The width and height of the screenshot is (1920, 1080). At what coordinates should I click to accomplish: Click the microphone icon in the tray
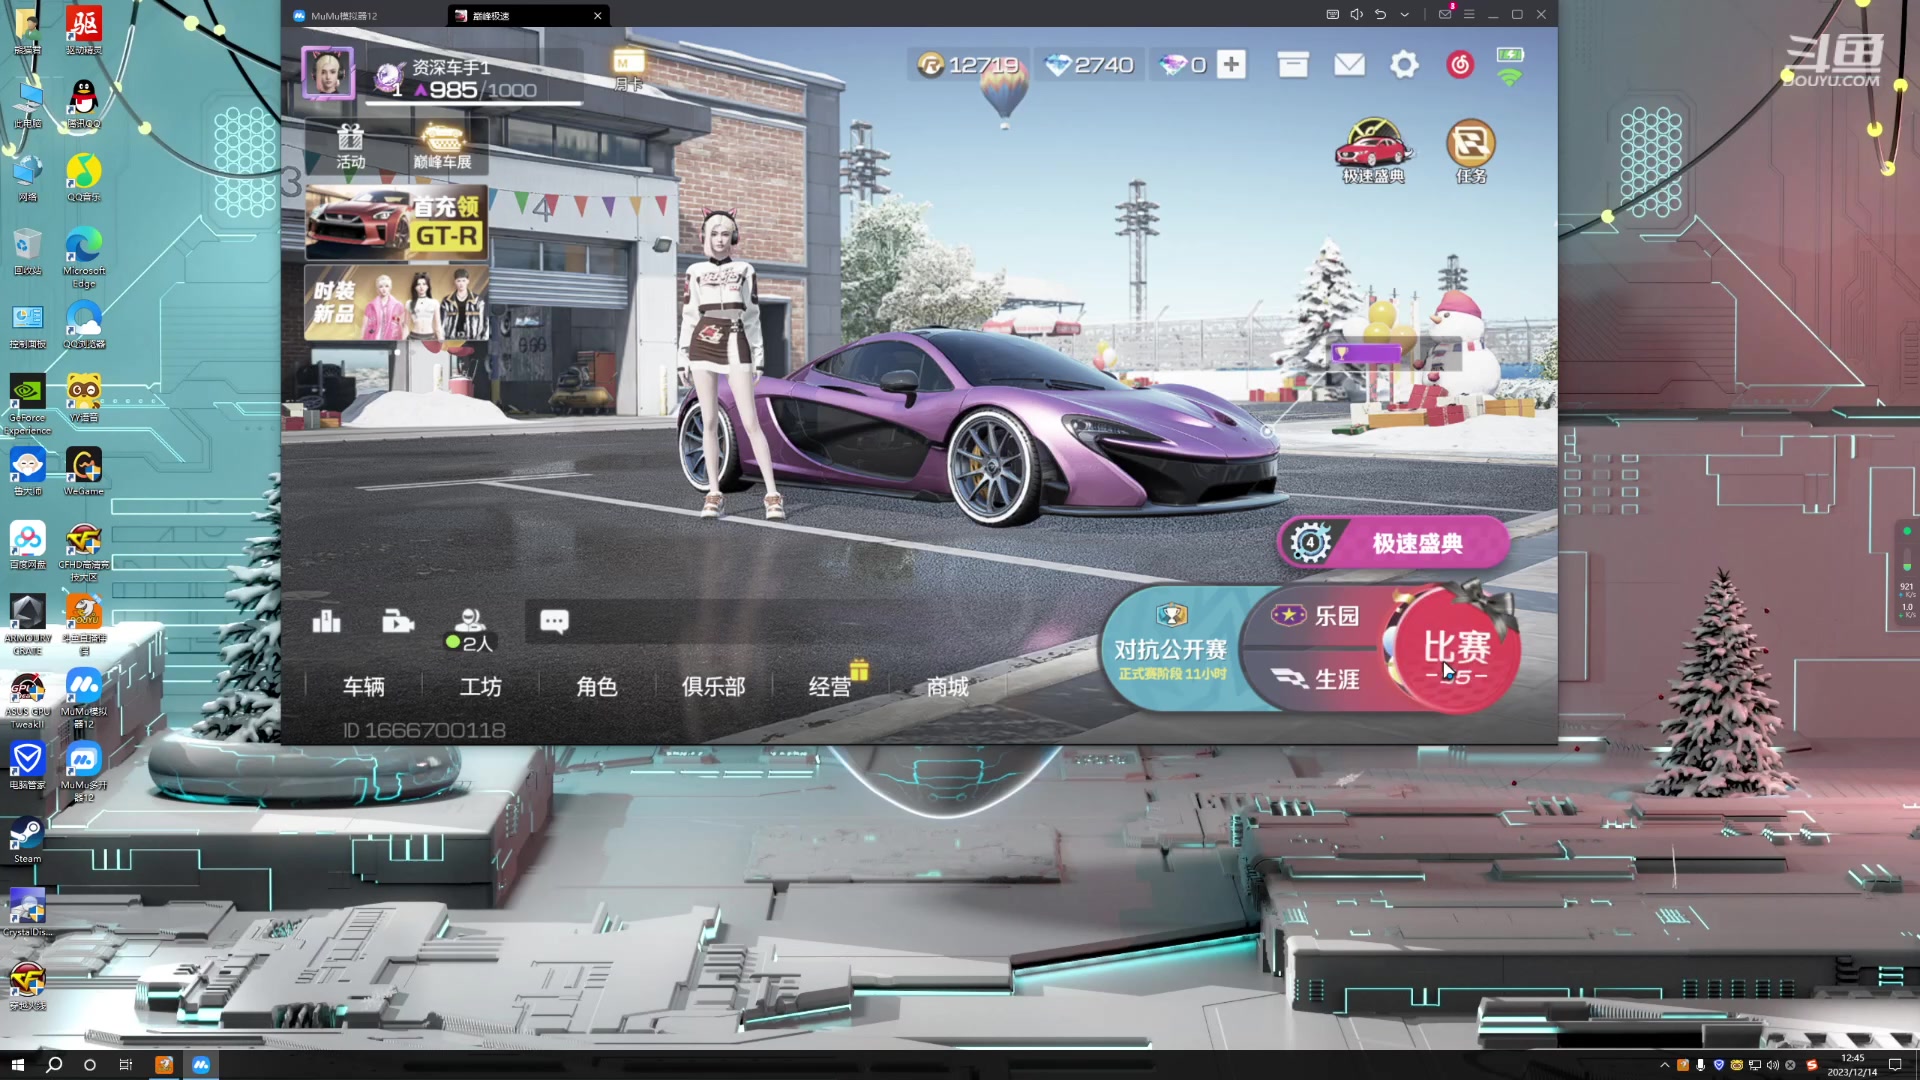(1701, 1065)
